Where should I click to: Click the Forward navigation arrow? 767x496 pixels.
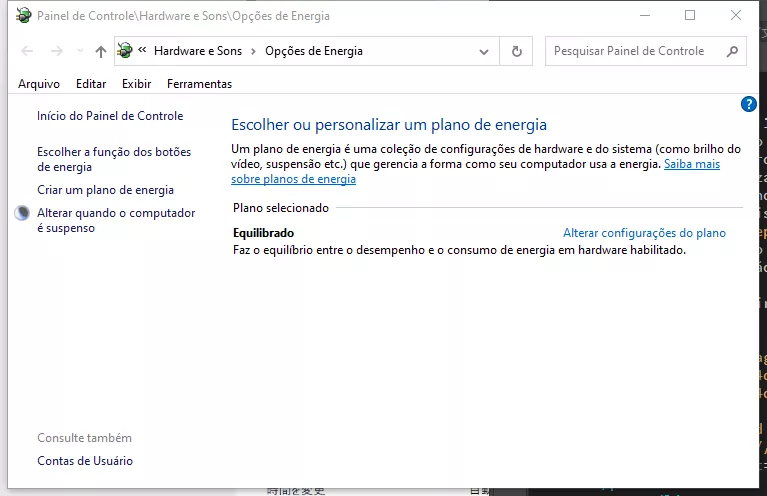(57, 51)
